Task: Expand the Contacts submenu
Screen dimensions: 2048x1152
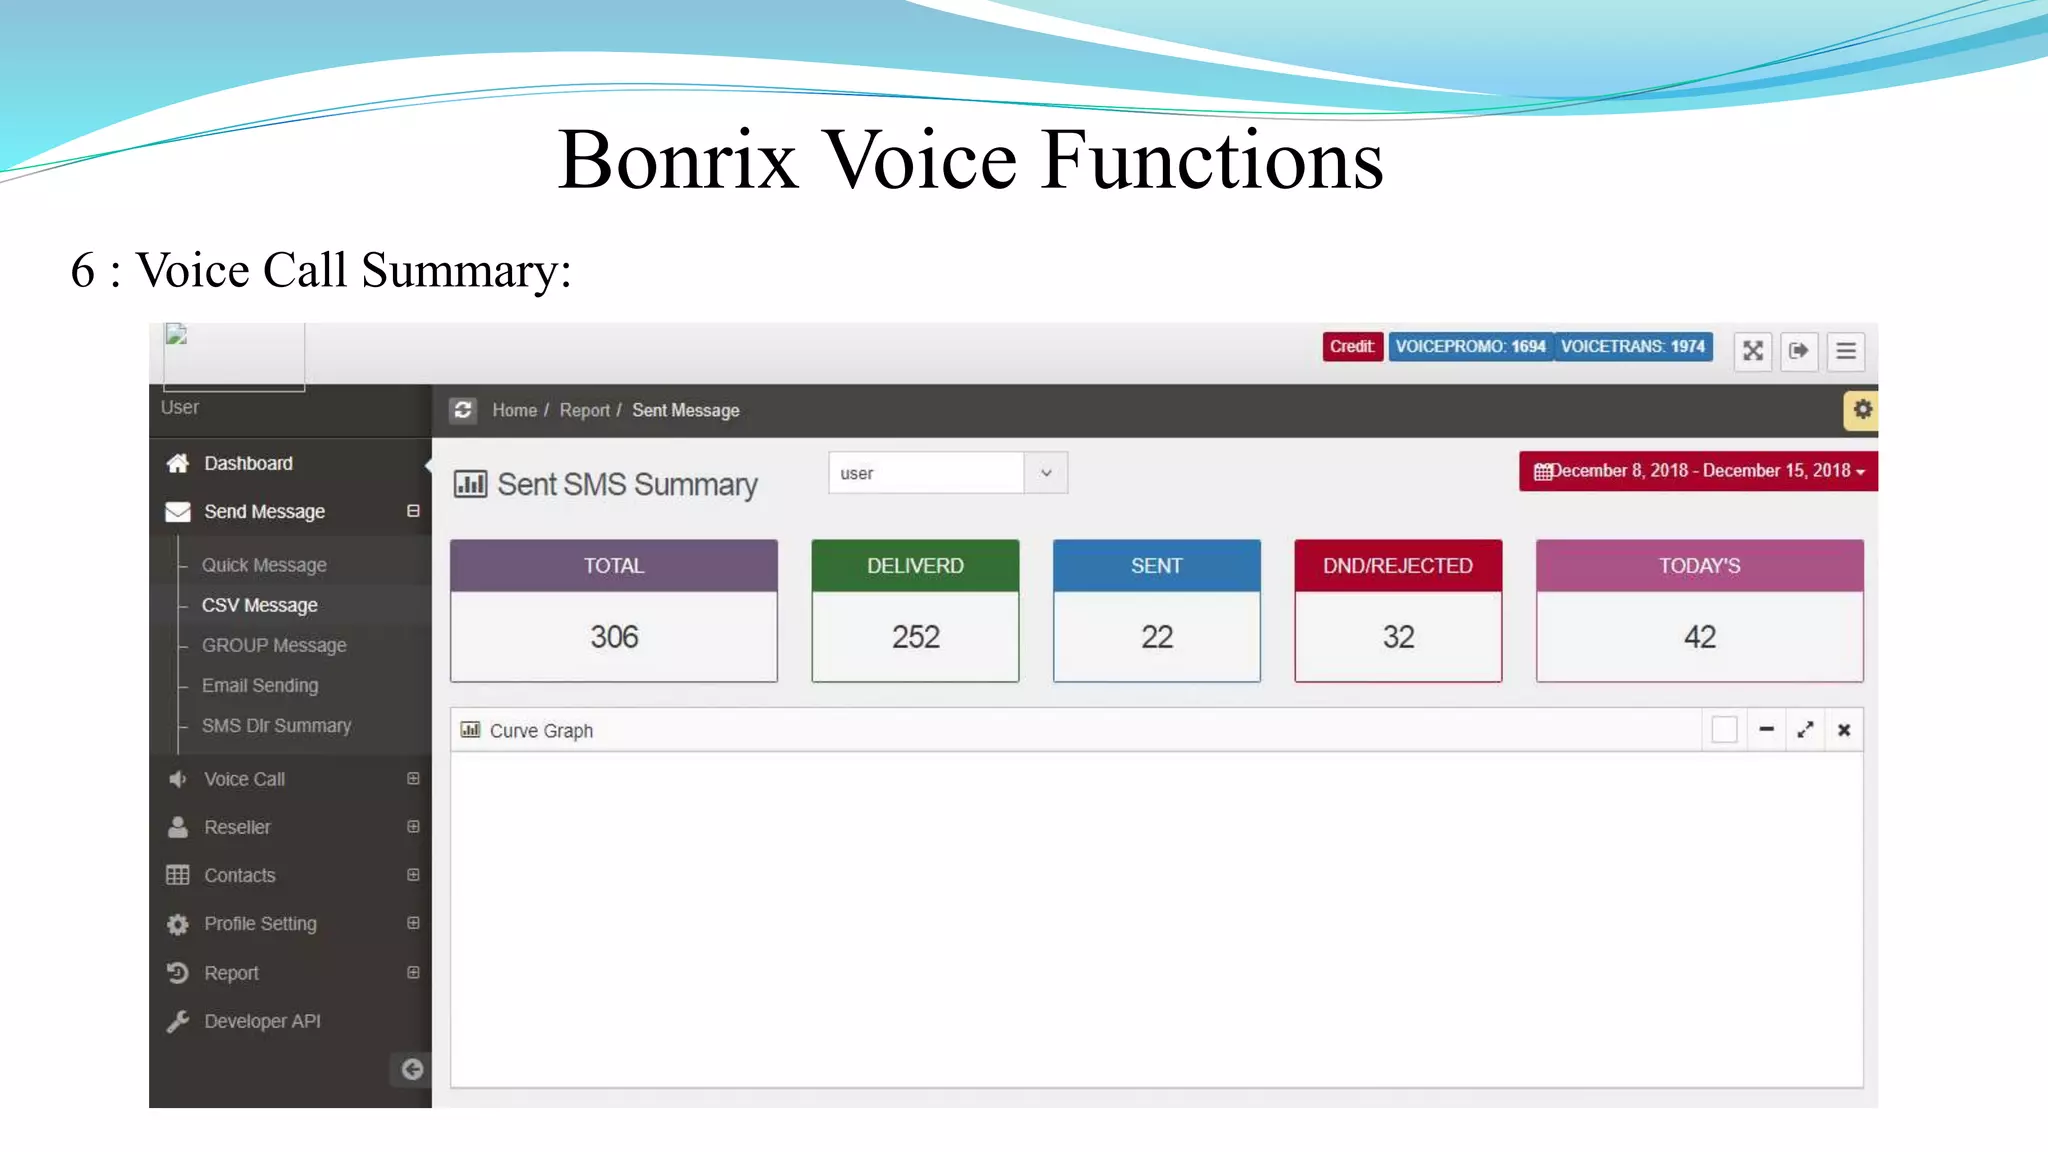Action: pos(413,874)
